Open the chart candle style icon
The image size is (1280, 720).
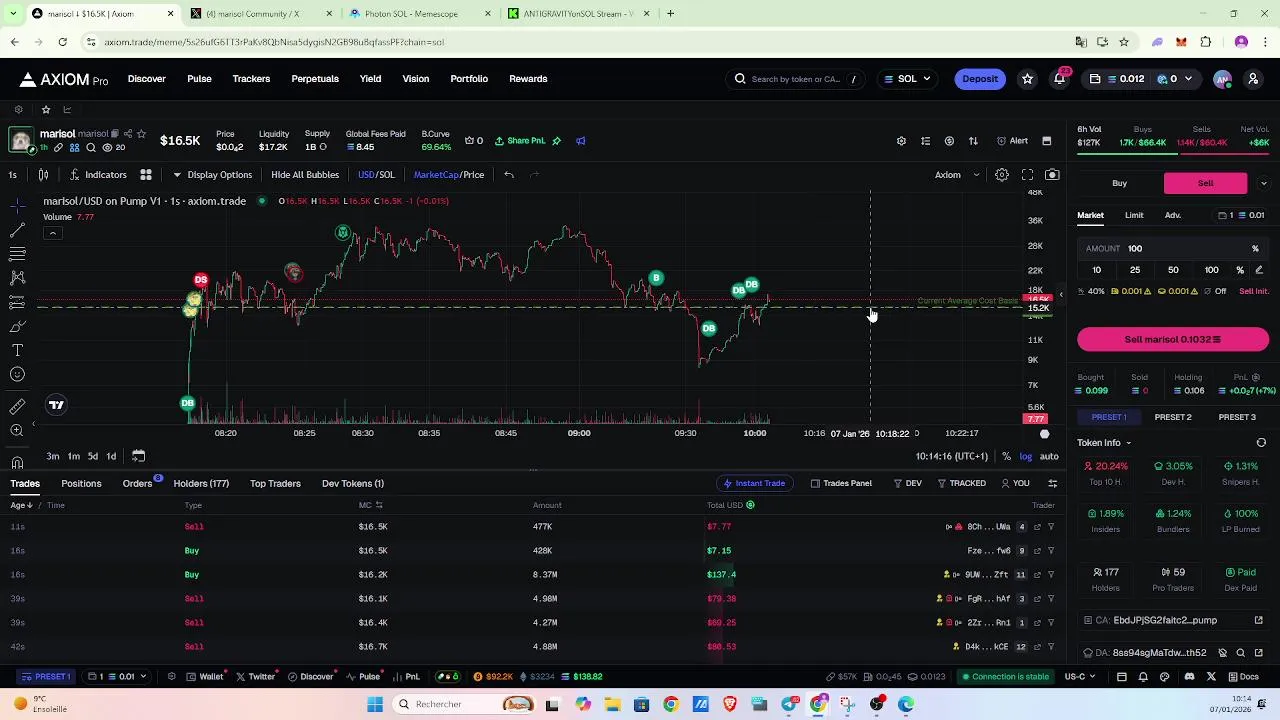pyautogui.click(x=44, y=175)
